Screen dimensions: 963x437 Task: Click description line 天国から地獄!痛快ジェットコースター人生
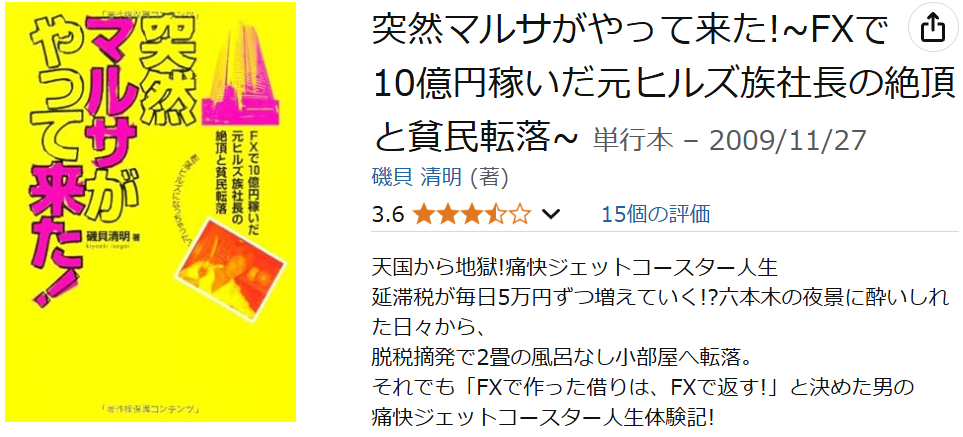[x=575, y=268]
